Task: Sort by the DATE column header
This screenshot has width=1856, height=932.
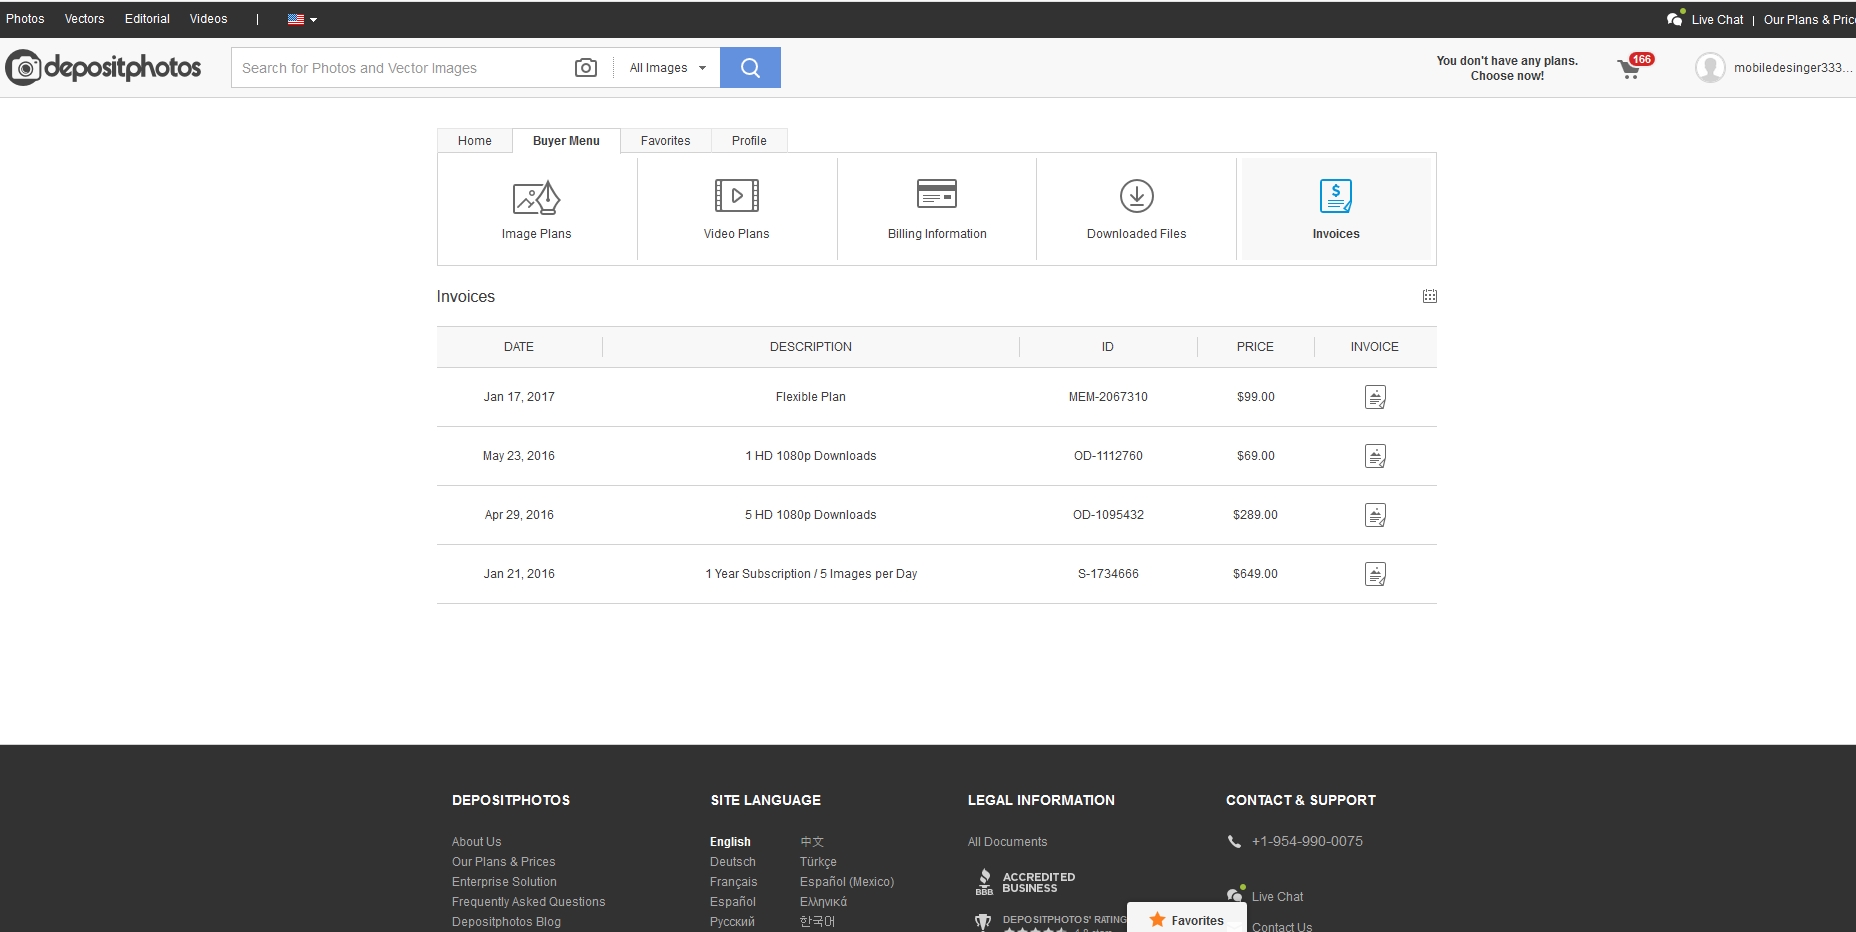Action: (x=519, y=347)
